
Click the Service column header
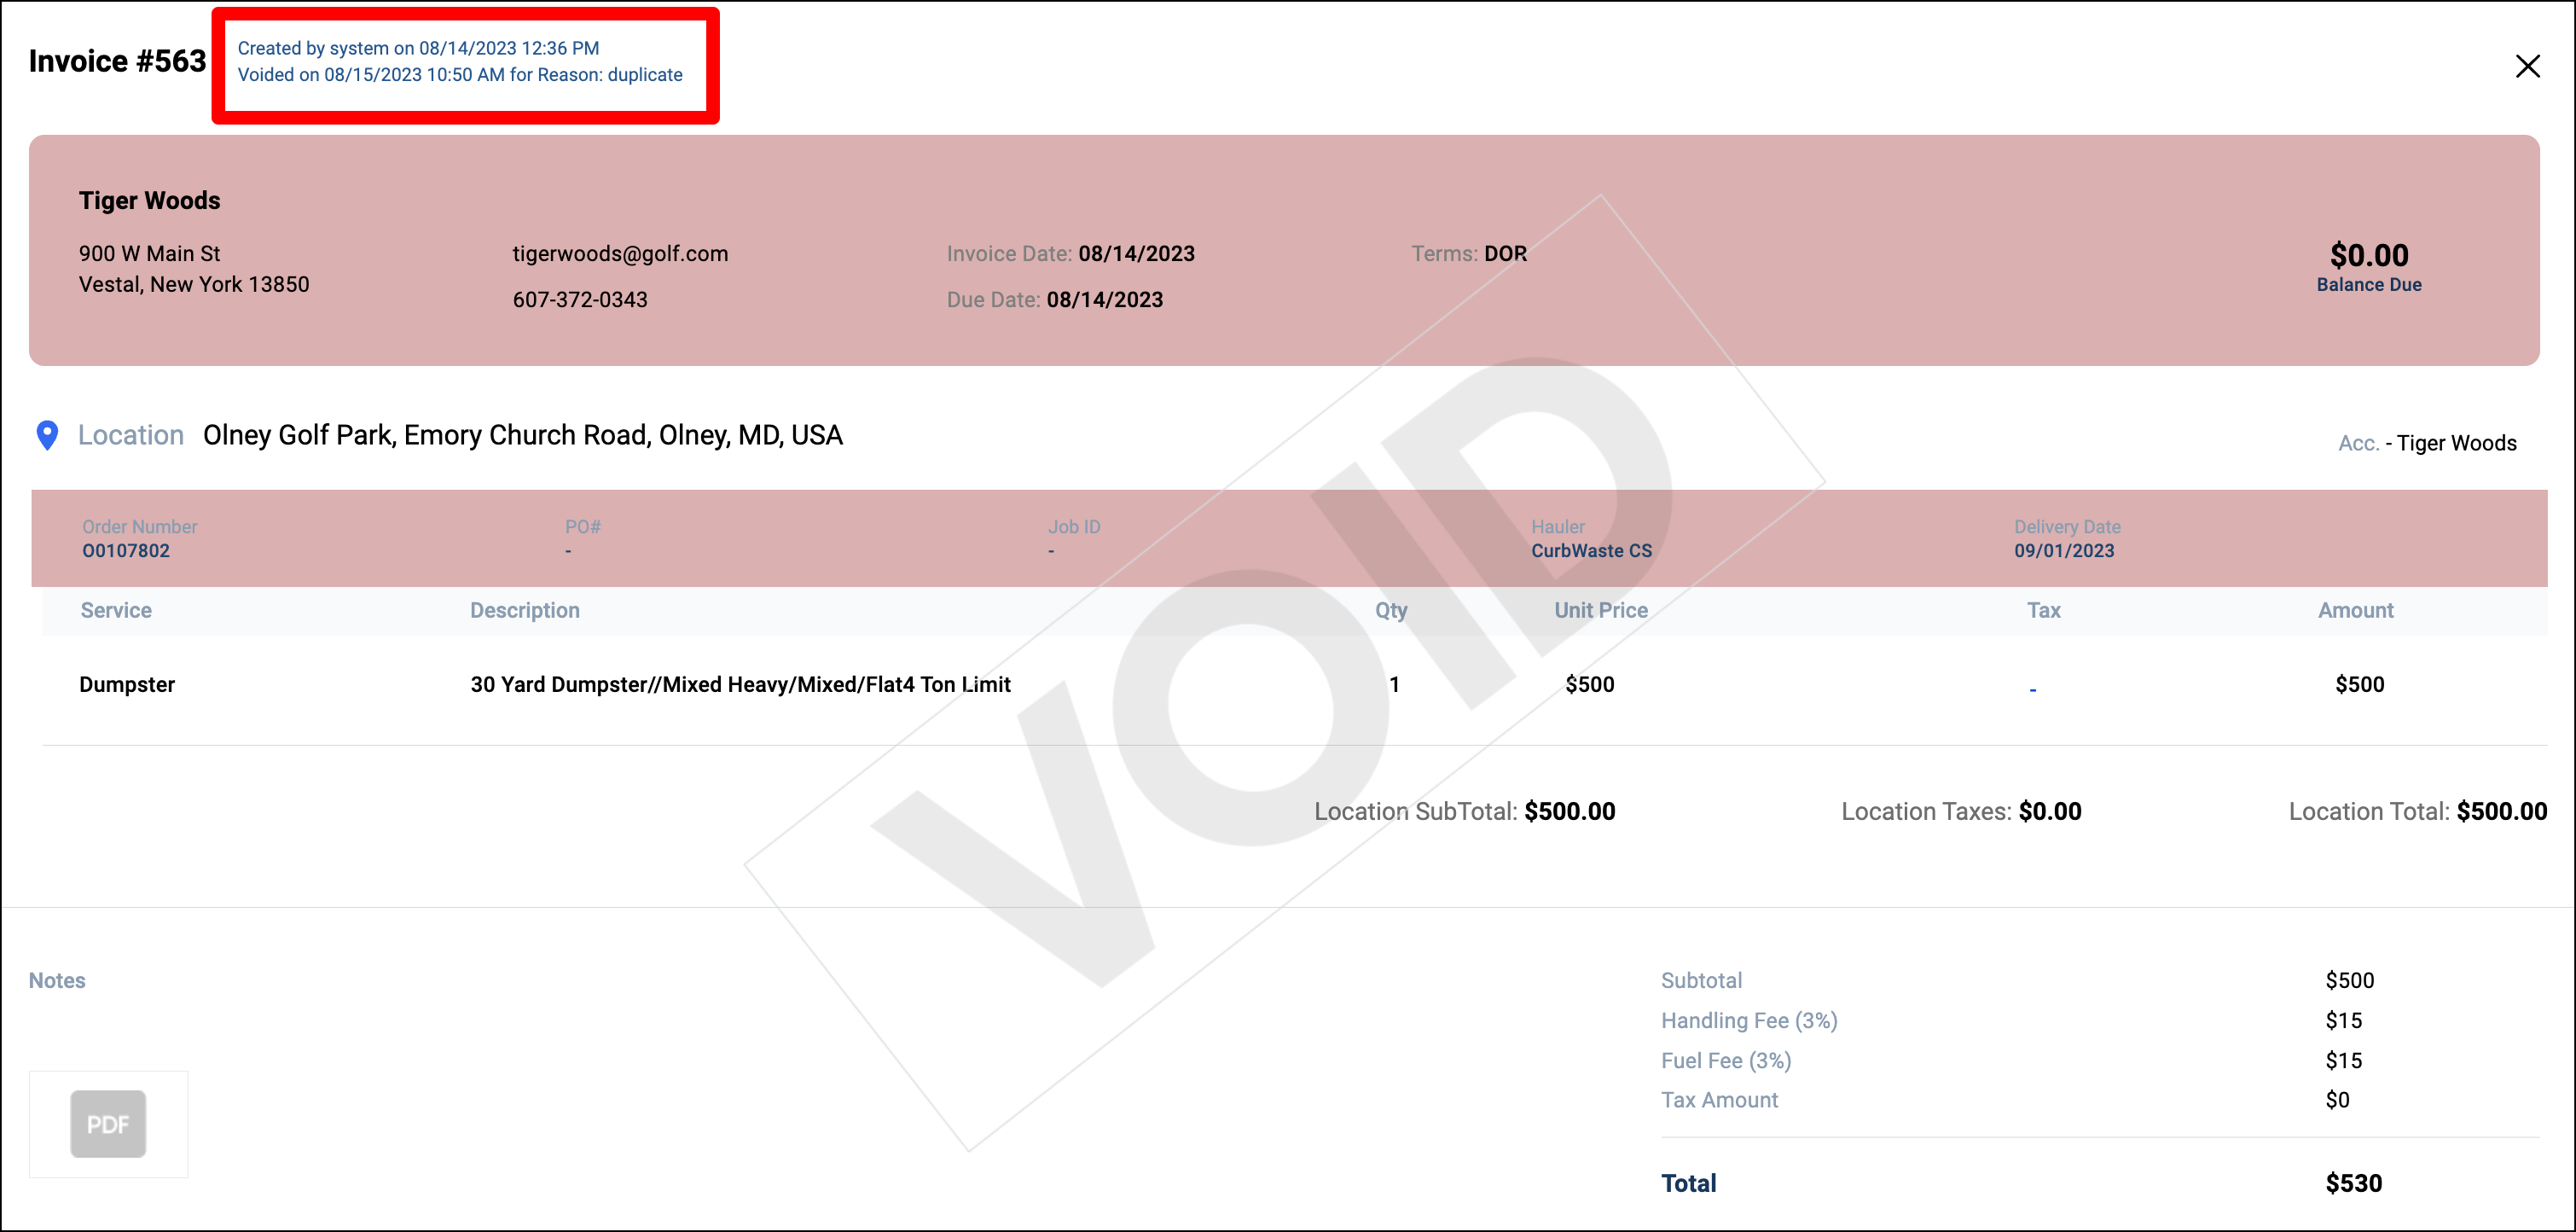pyautogui.click(x=116, y=610)
